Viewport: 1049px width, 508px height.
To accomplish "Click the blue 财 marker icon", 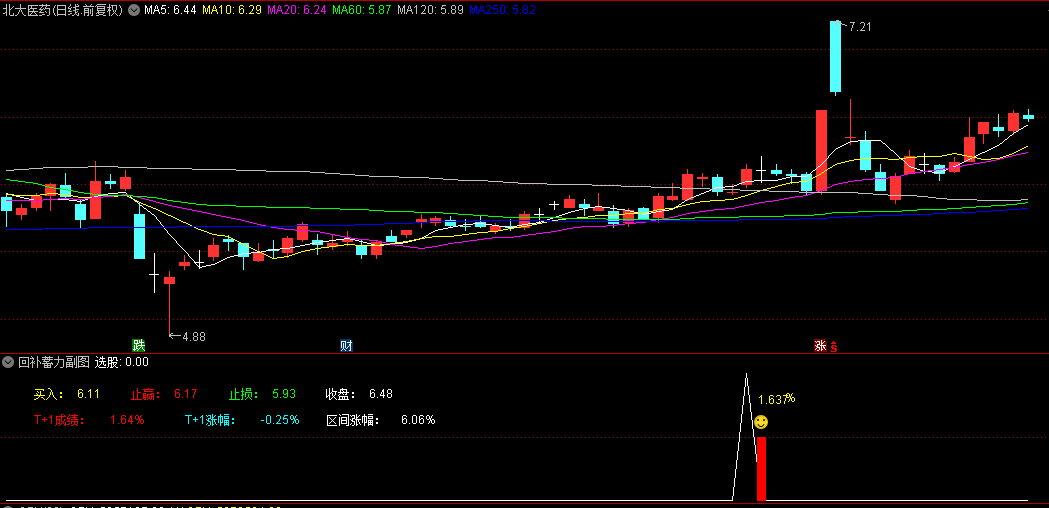I will point(346,346).
